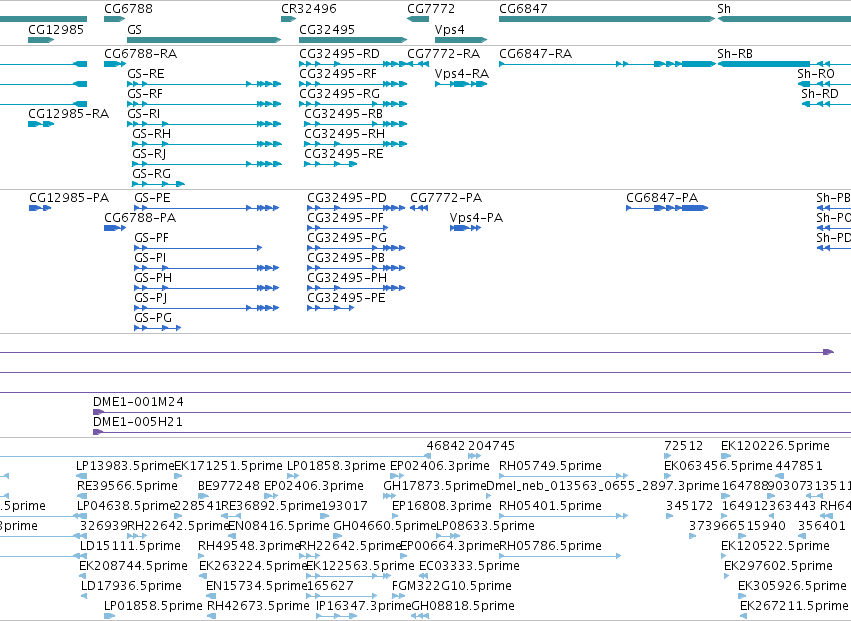Click the Vps4 gene label
The height and width of the screenshot is (621, 851).
point(449,29)
